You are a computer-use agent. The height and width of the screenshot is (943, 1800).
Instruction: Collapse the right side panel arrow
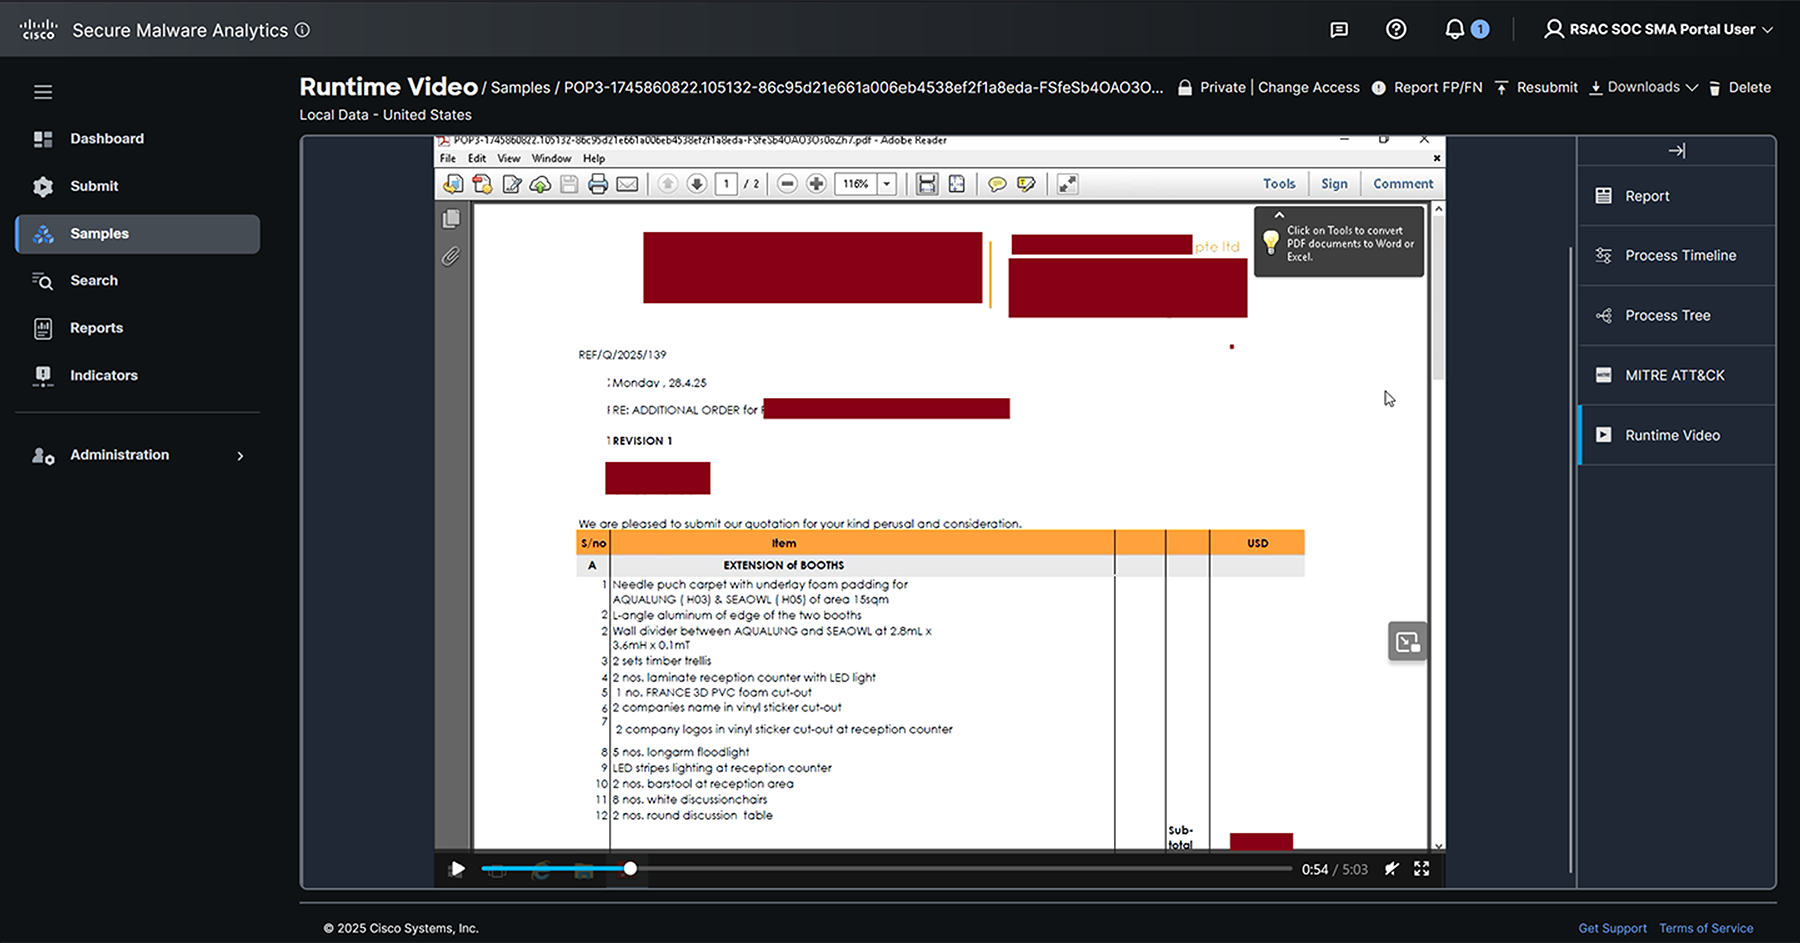click(1677, 151)
